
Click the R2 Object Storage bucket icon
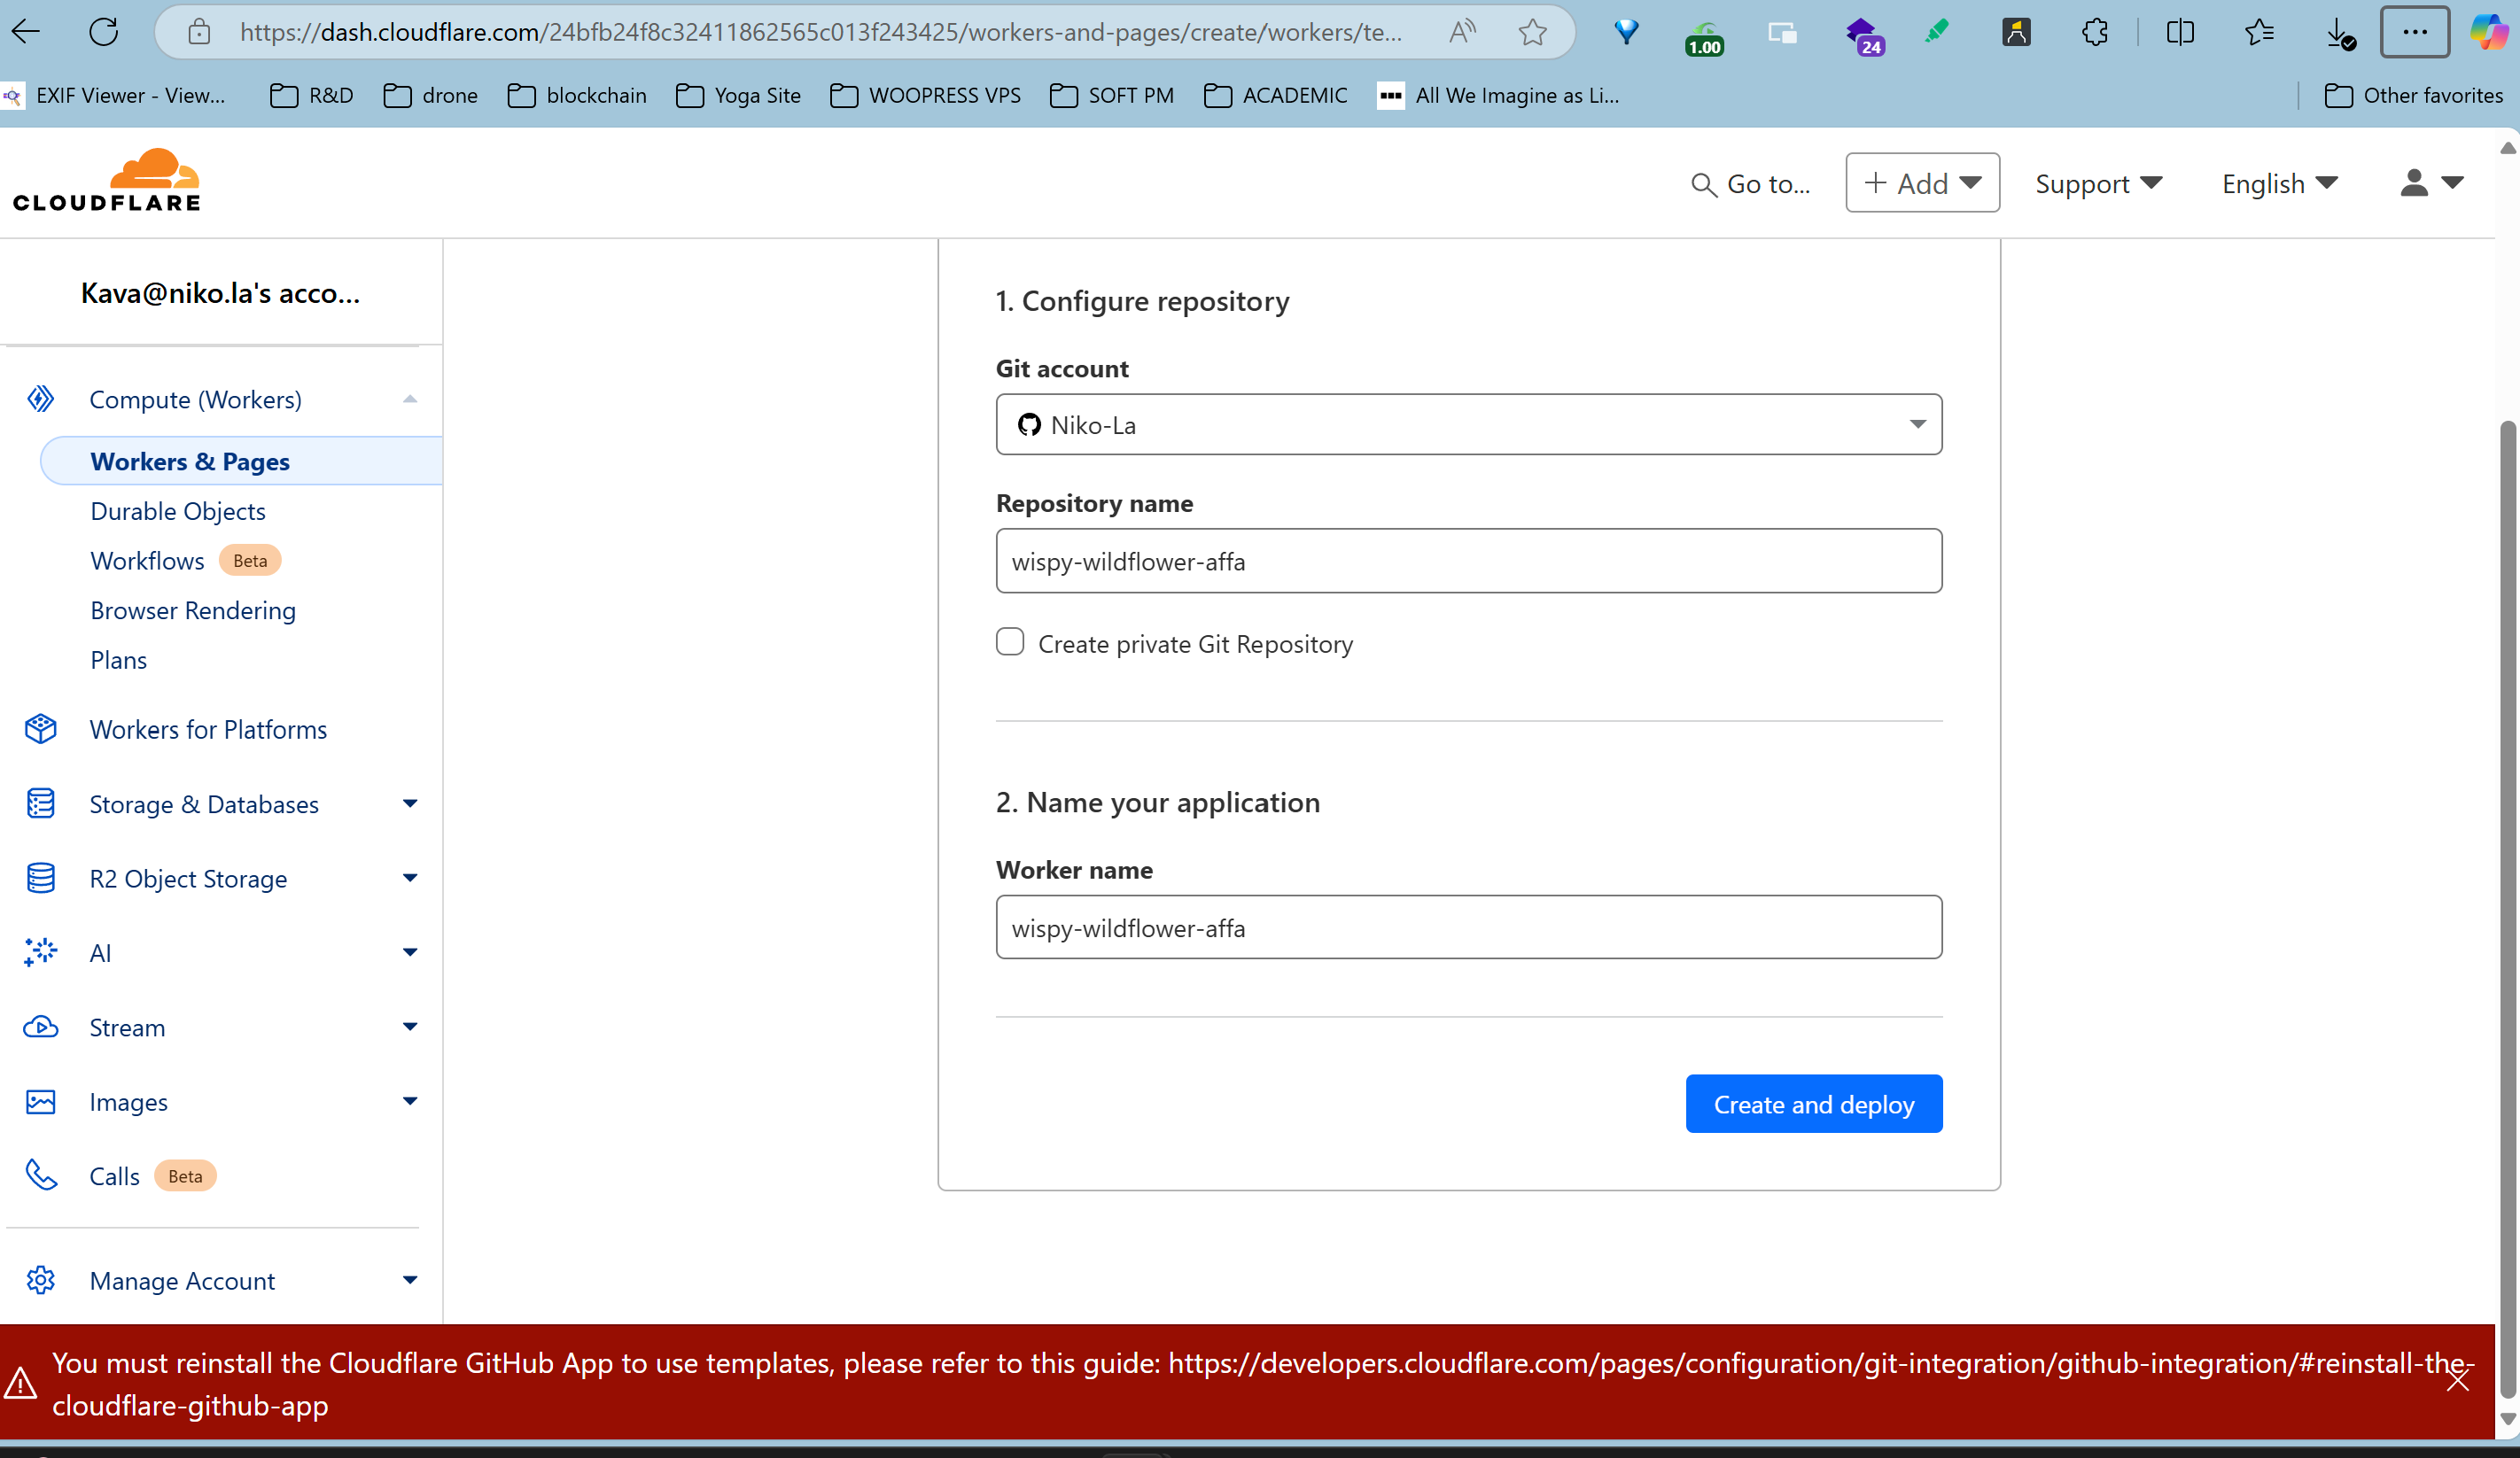(41, 878)
